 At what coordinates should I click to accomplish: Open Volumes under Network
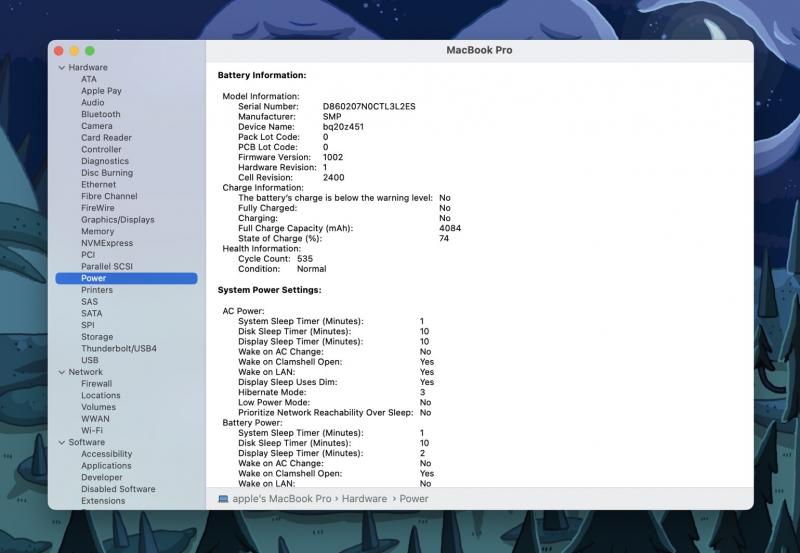(x=98, y=407)
